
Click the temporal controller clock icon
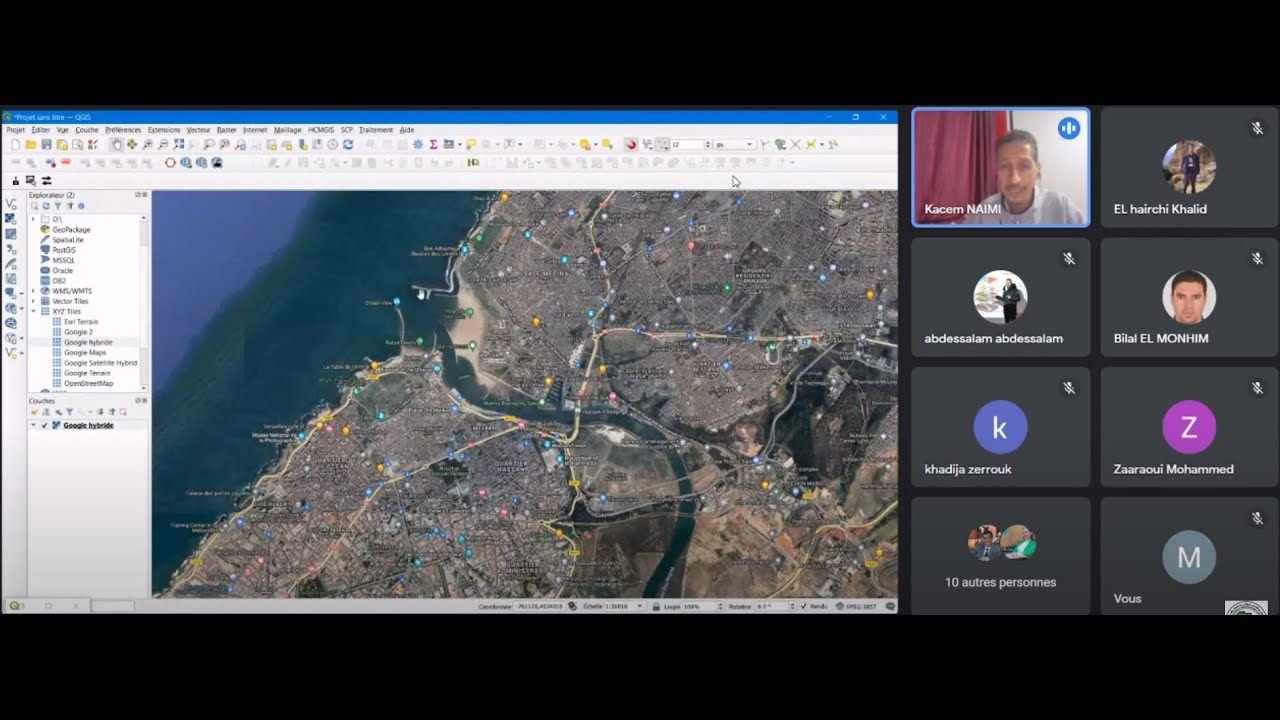[x=333, y=145]
